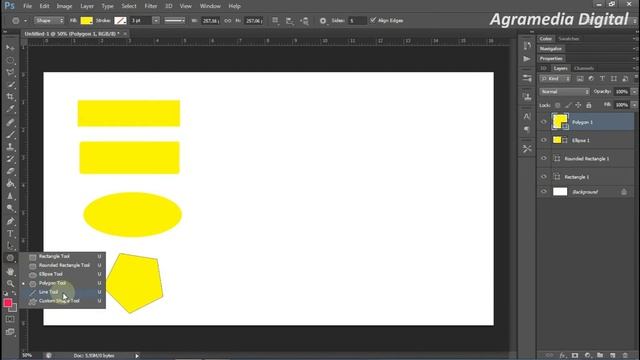Click the Sides input field
The width and height of the screenshot is (640, 360).
[357, 20]
